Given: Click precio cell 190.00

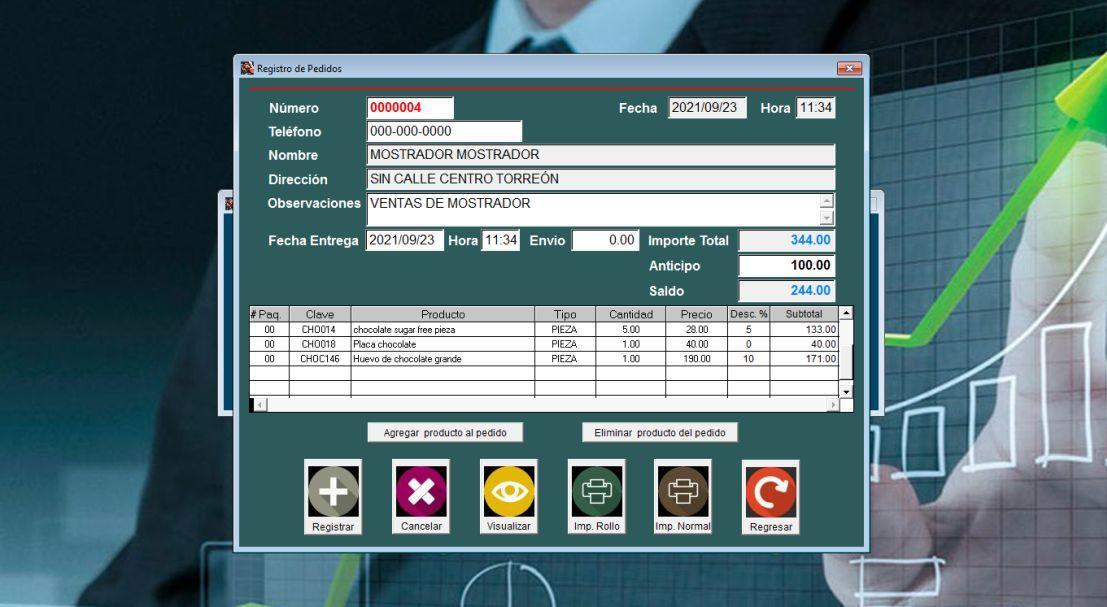Looking at the screenshot, I should [696, 359].
